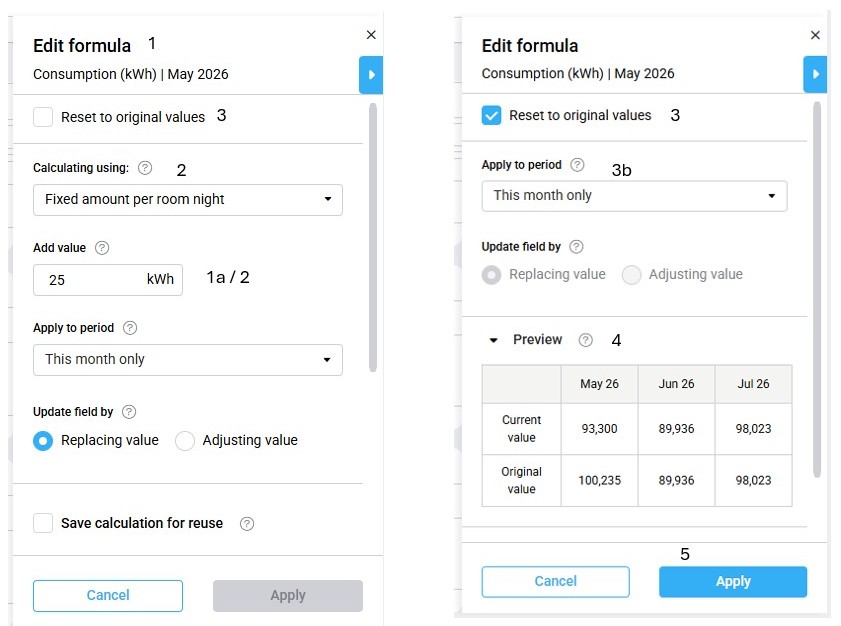The height and width of the screenshot is (626, 841).
Task: Click help icon beside Preview heading
Action: 586,340
